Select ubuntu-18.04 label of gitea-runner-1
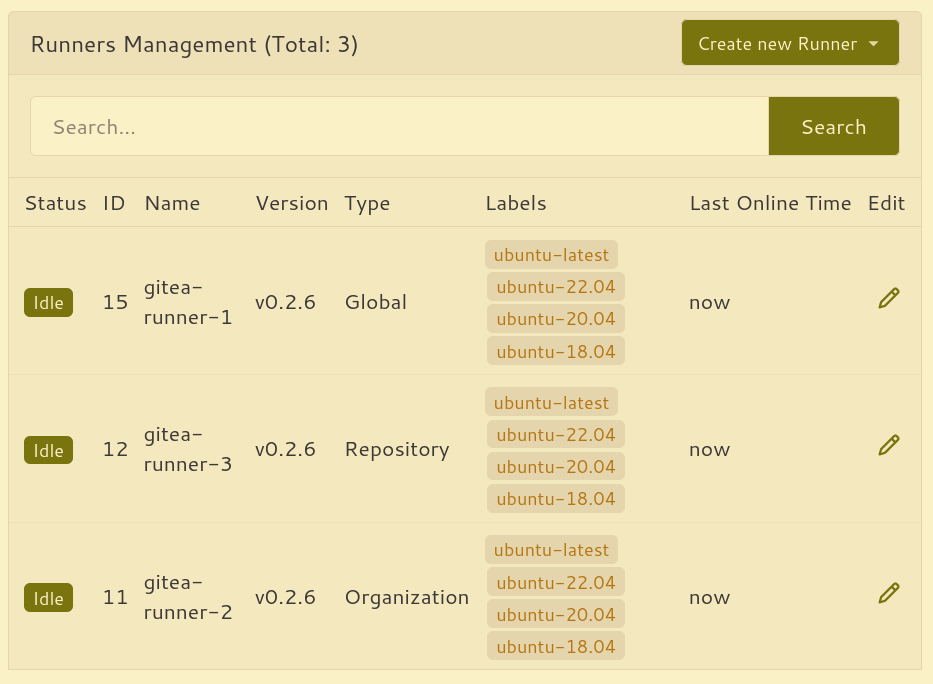Viewport: 933px width, 684px height. pyautogui.click(x=555, y=351)
